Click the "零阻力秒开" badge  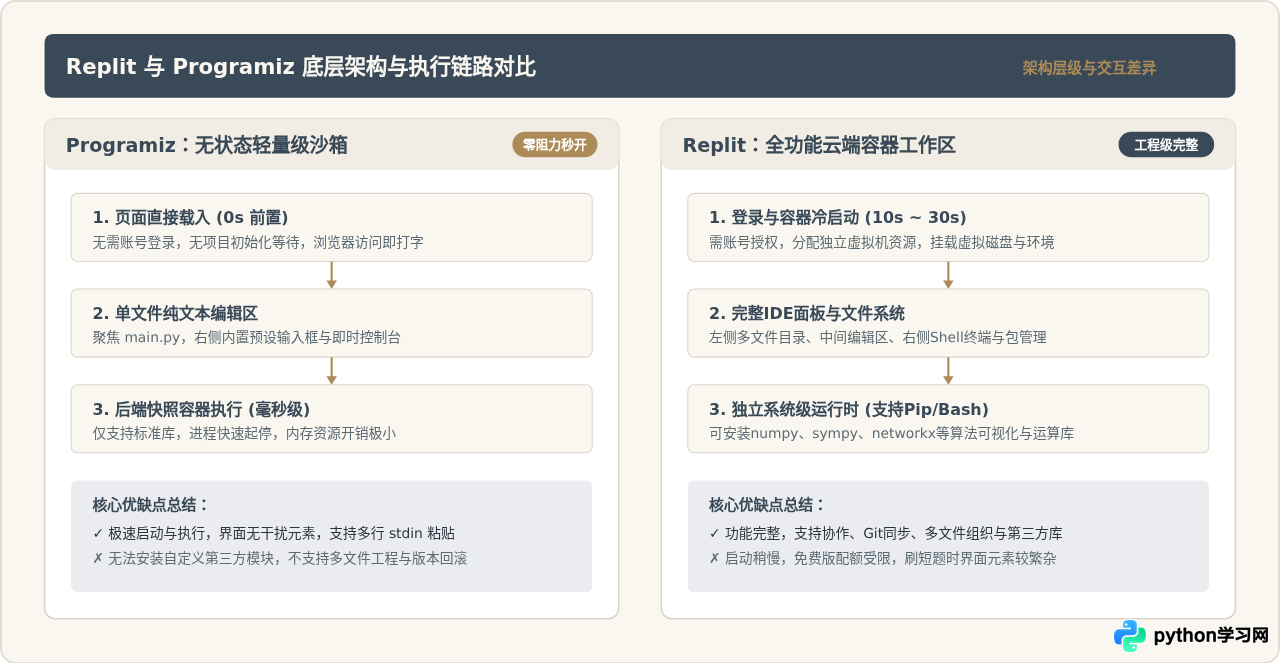pyautogui.click(x=554, y=145)
